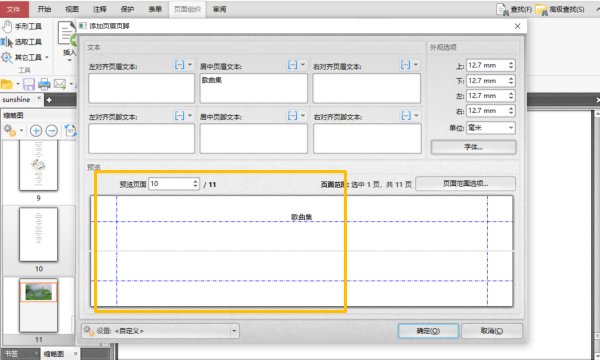Image resolution: width=600 pixels, height=360 pixels.
Task: Switch to the 页面组织 ribbon tab
Action: pyautogui.click(x=187, y=9)
